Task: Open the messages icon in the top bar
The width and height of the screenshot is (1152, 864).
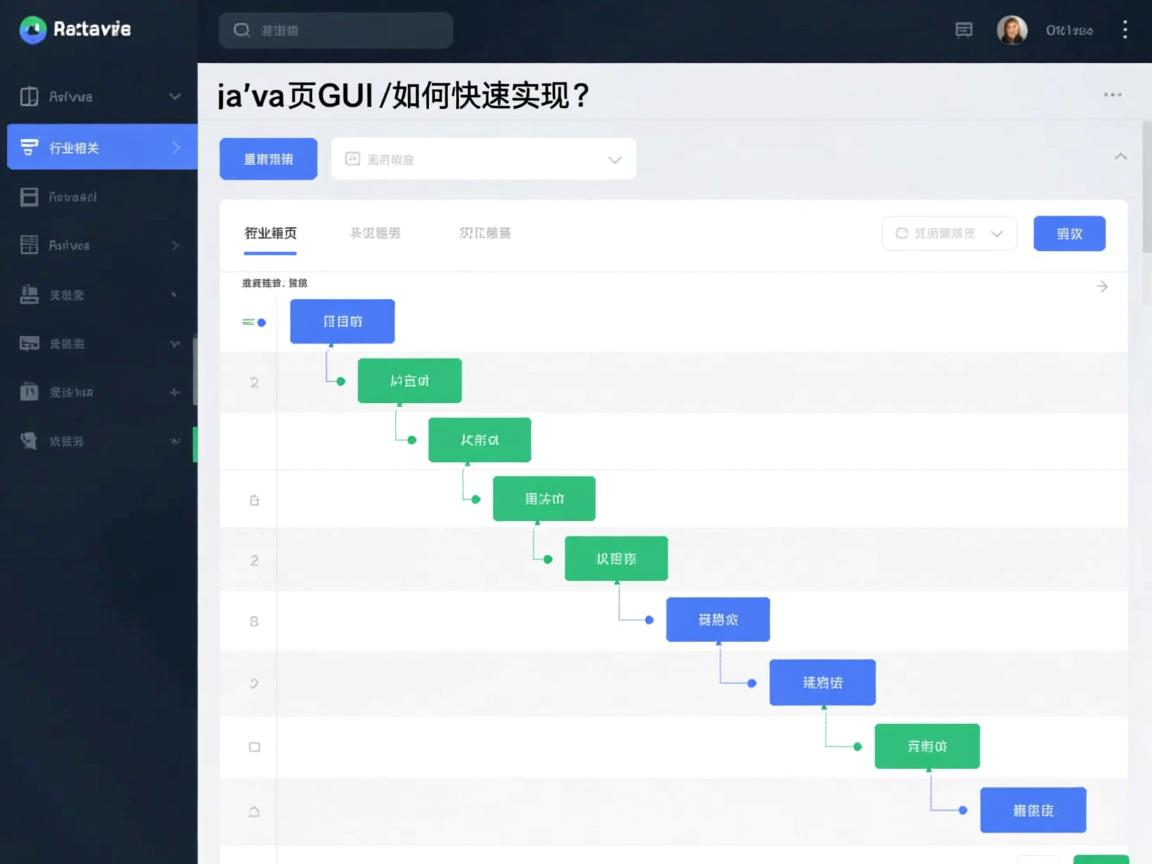Action: (x=963, y=30)
